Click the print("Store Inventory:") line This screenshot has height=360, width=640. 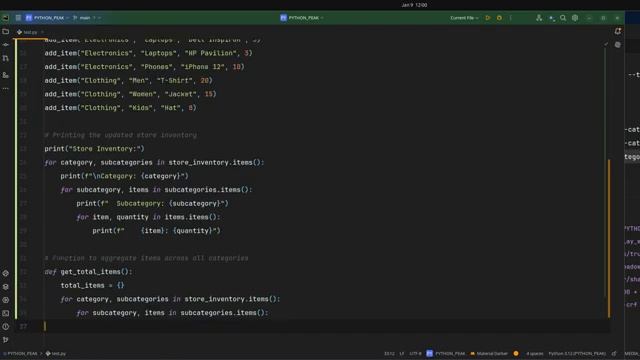pos(94,149)
